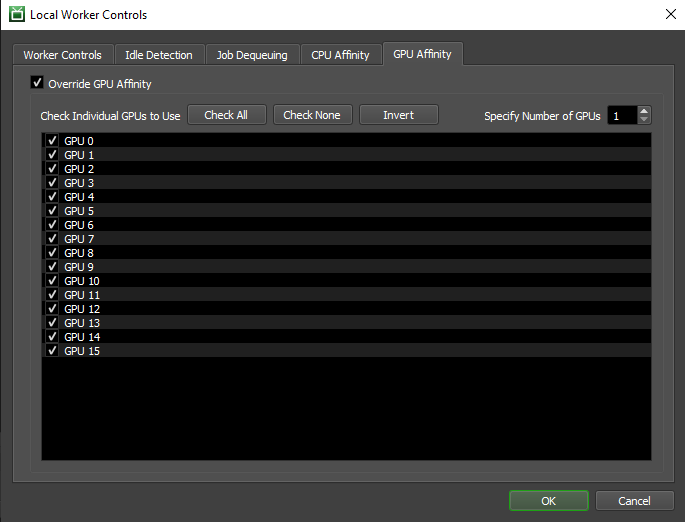Click the Check None button

tap(312, 115)
